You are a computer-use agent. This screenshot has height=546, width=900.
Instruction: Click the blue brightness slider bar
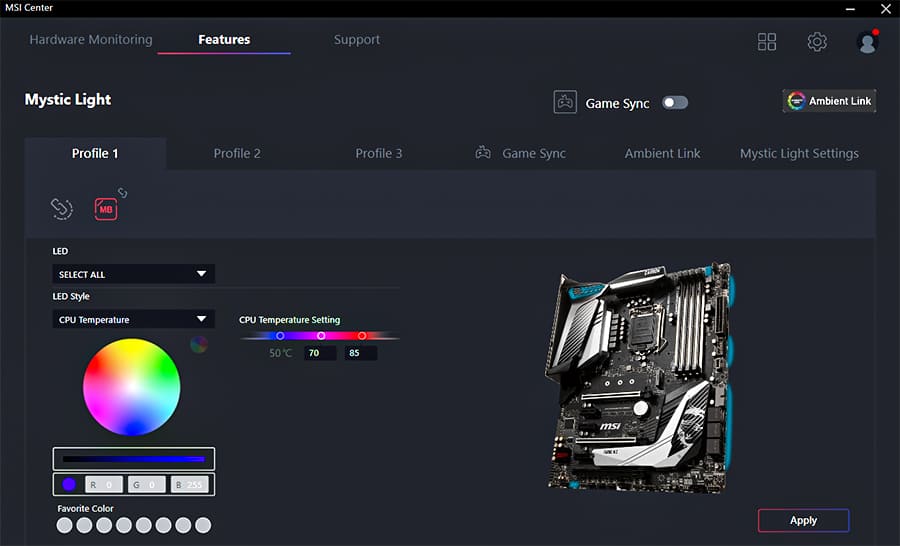tap(133, 459)
